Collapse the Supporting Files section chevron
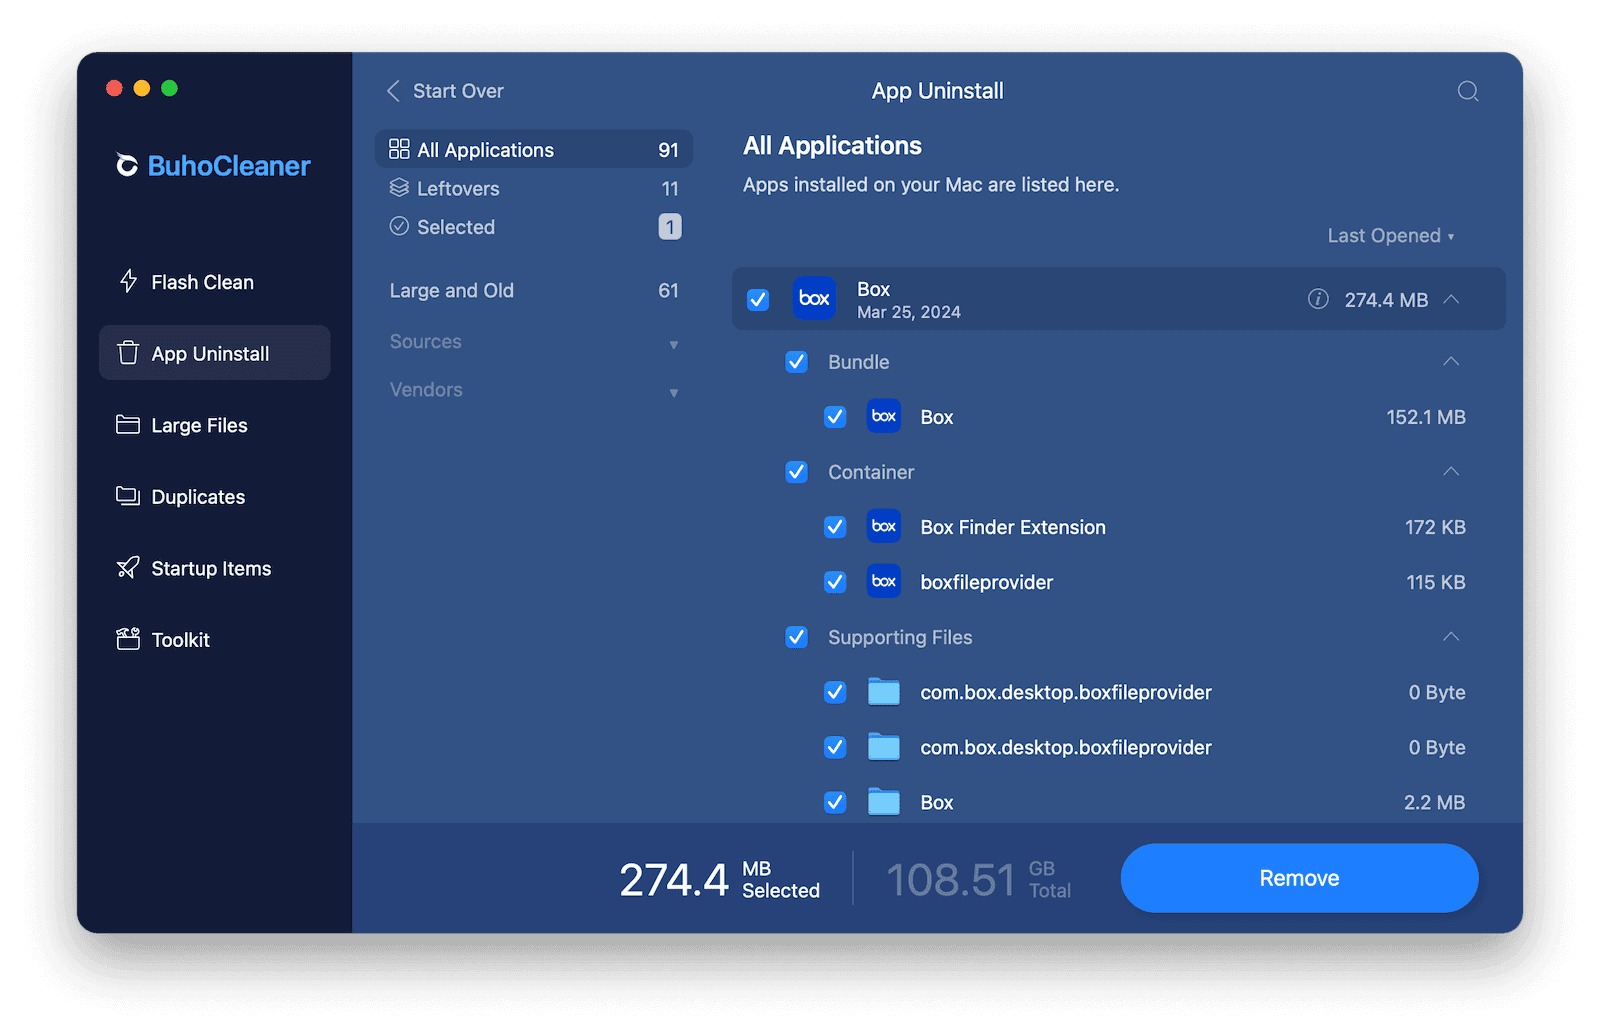Screen dimensions: 1600x1035 pyautogui.click(x=1451, y=636)
